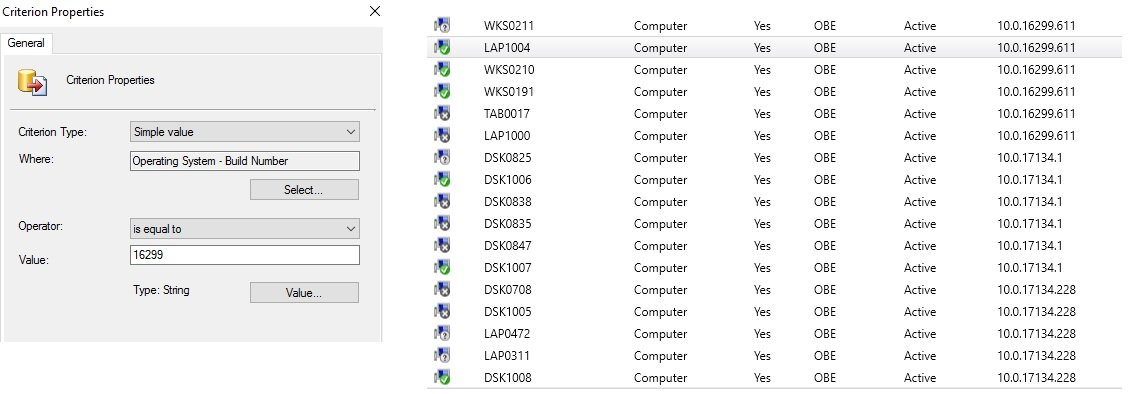Select the LAP0311 device row
The image size is (1129, 394).
[x=776, y=356]
